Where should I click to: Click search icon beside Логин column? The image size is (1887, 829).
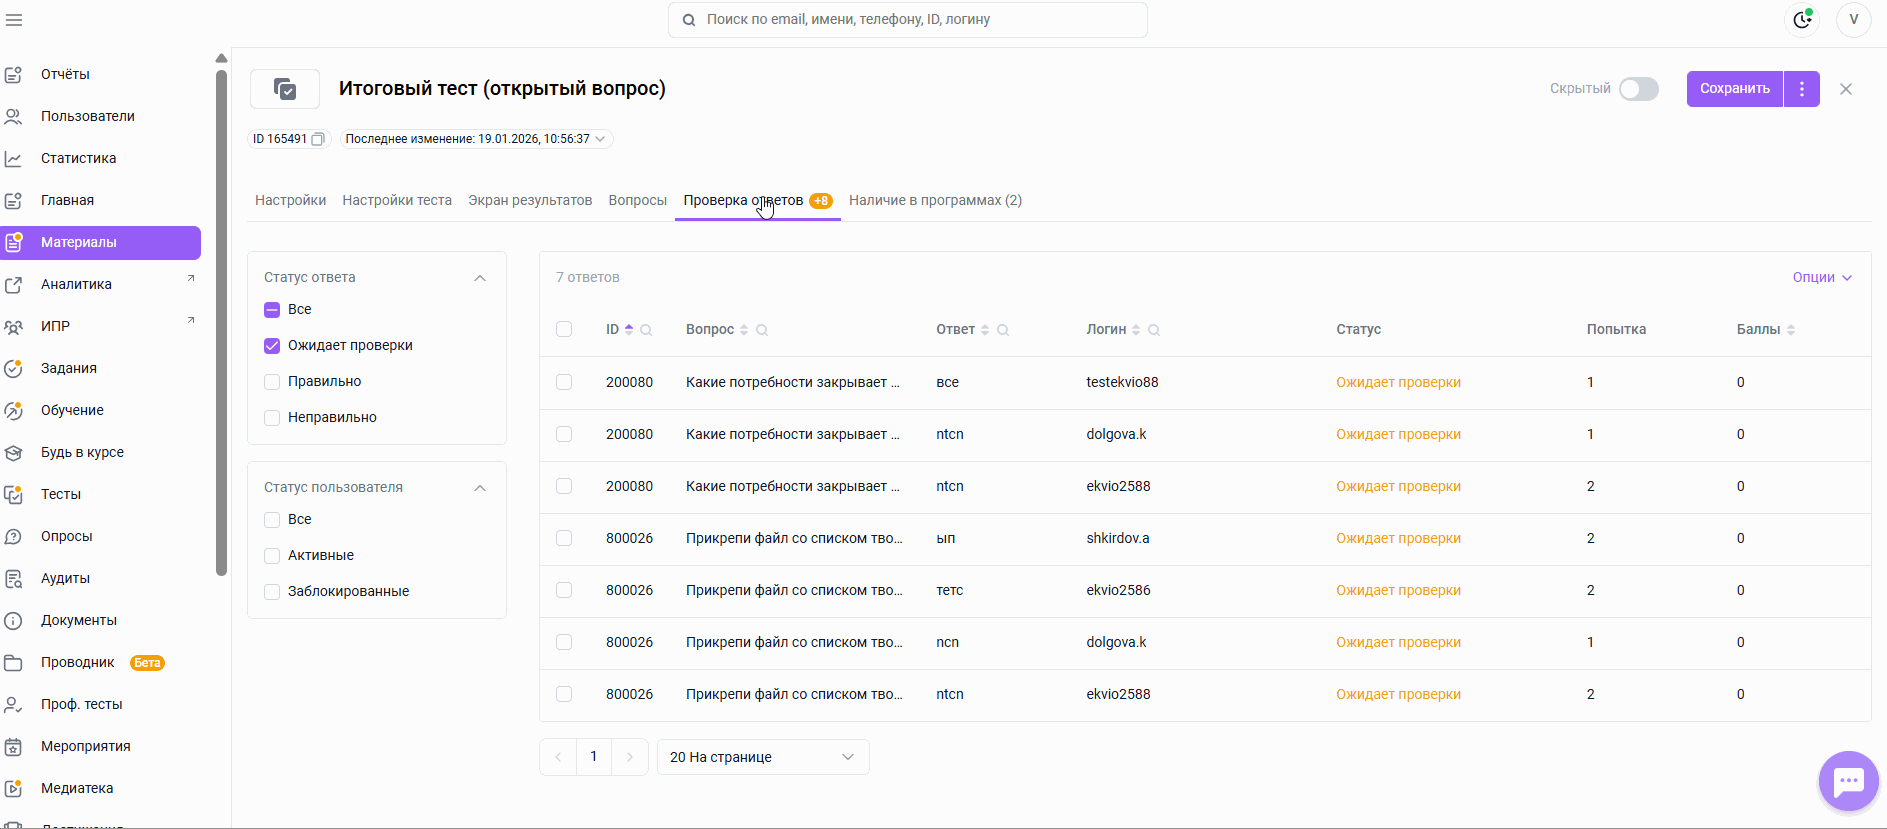tap(1154, 330)
